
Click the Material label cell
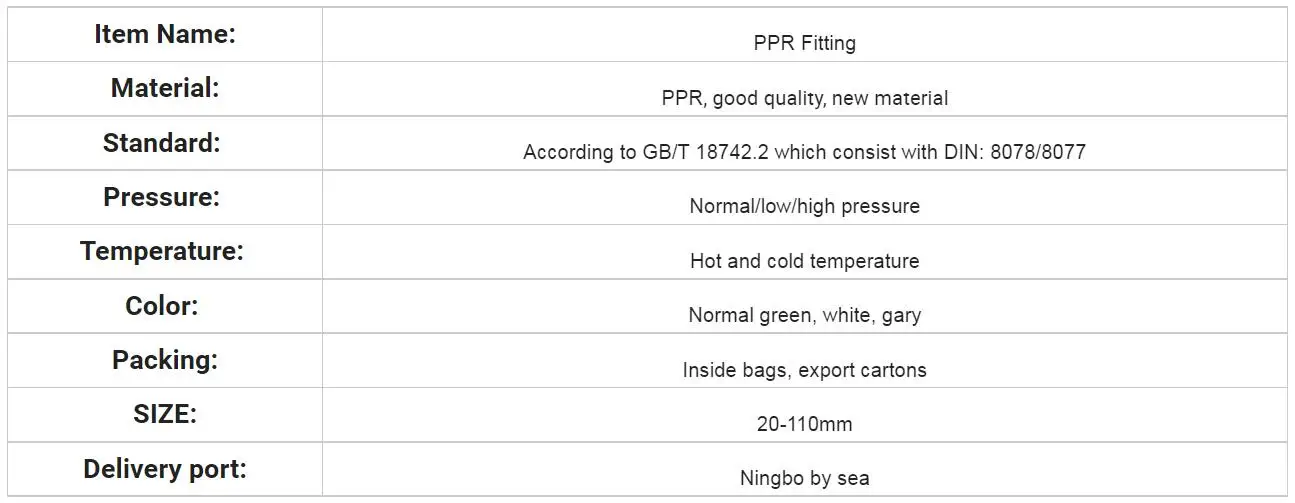coord(165,88)
